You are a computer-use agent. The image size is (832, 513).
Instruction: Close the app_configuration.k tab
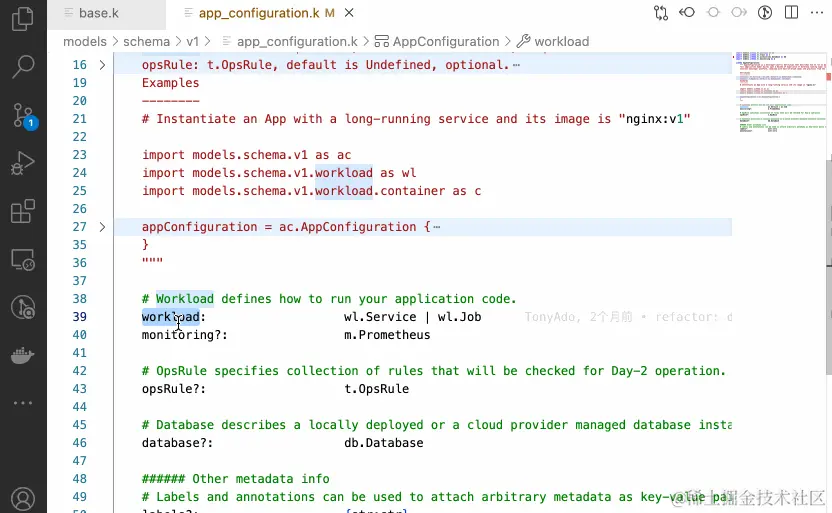349,13
